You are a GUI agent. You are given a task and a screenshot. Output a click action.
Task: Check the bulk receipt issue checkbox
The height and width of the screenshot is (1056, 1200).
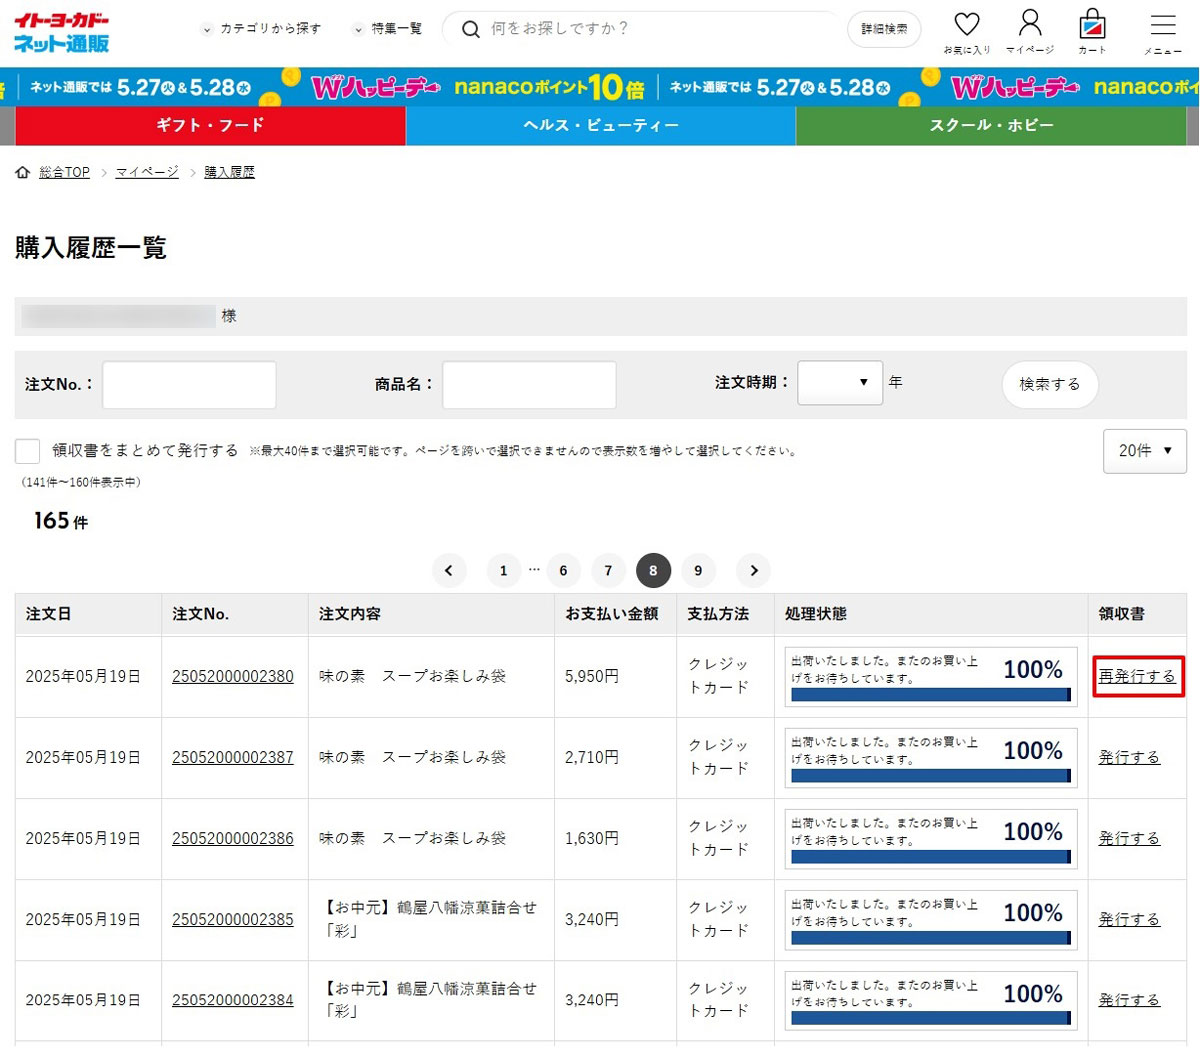[28, 451]
